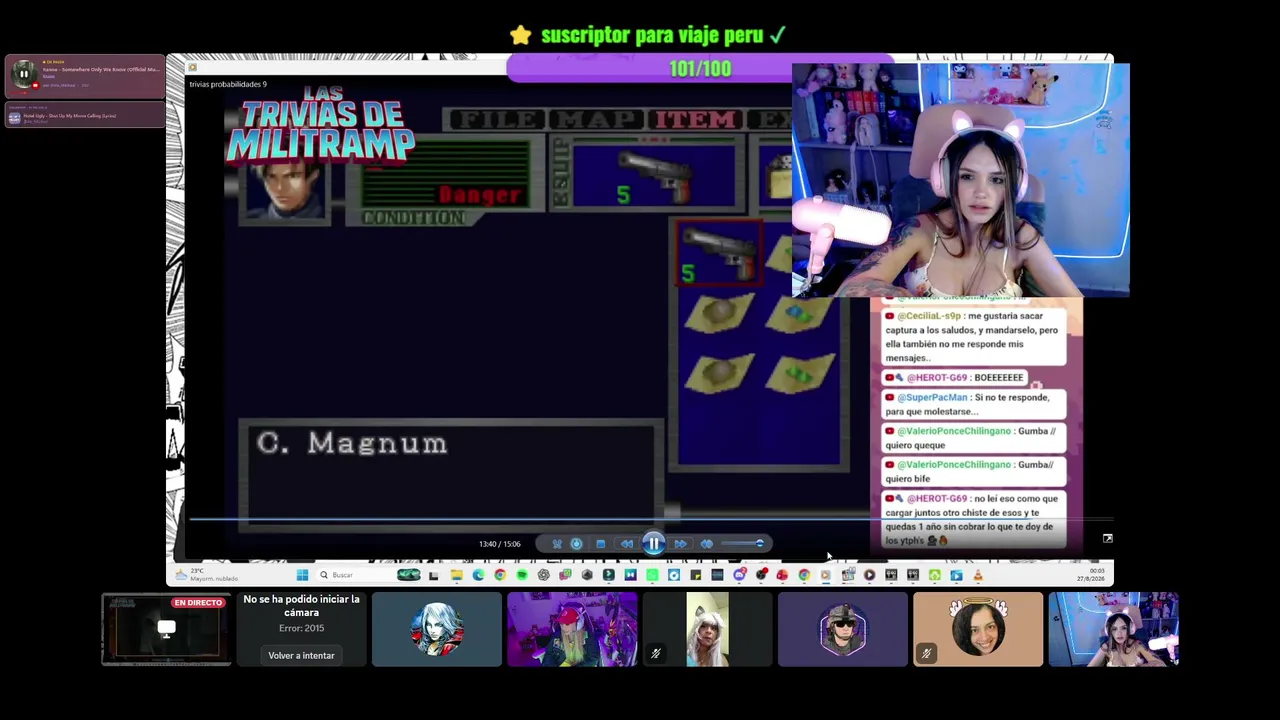Stop playback with the square button
The height and width of the screenshot is (720, 1280).
click(x=600, y=544)
